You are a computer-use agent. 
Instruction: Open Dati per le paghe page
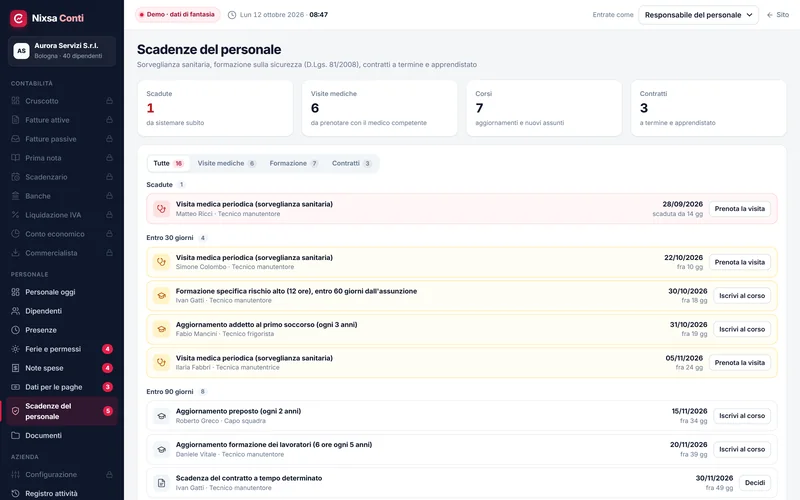(x=62, y=387)
